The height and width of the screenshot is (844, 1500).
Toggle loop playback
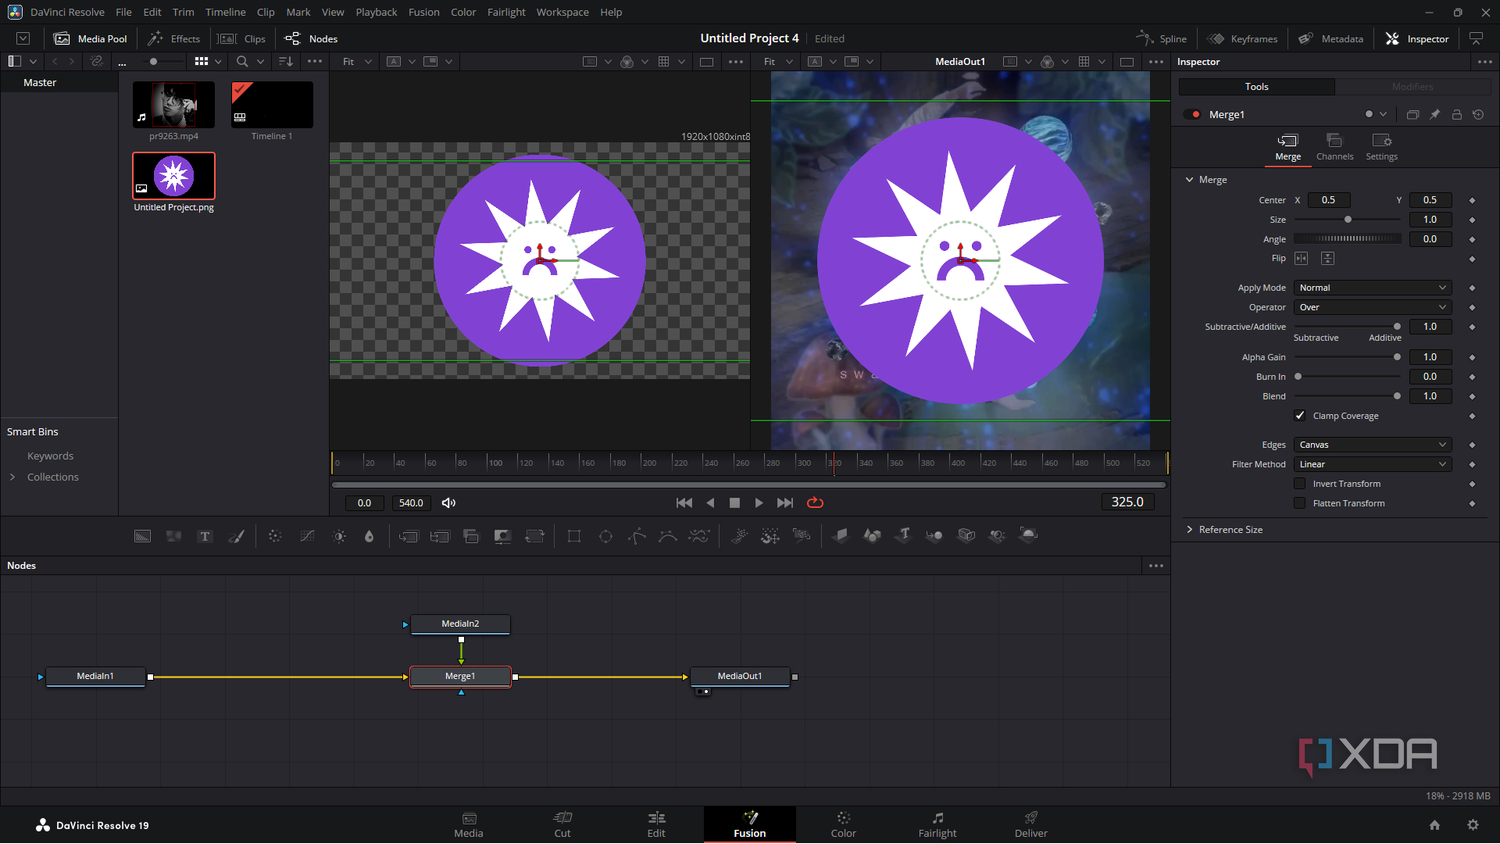tap(815, 503)
